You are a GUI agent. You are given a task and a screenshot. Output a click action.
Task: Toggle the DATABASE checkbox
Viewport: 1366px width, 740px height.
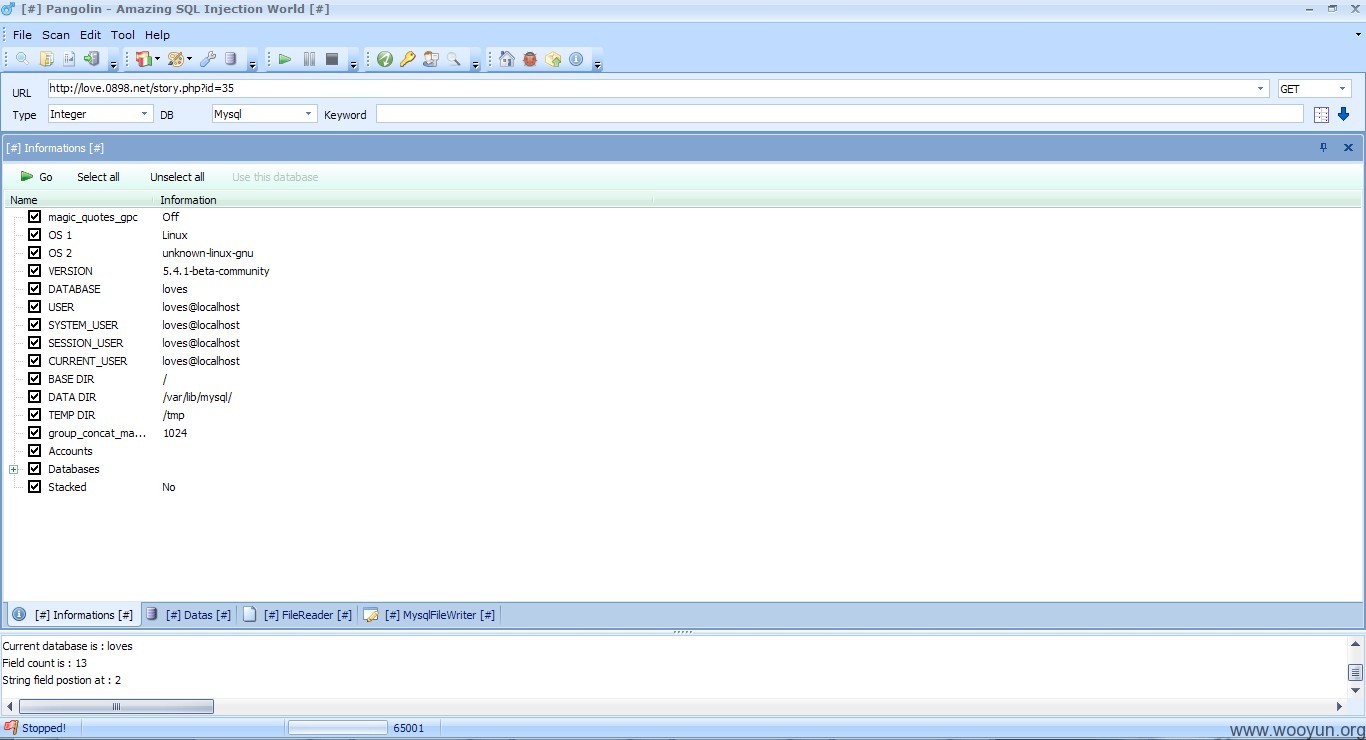click(35, 289)
